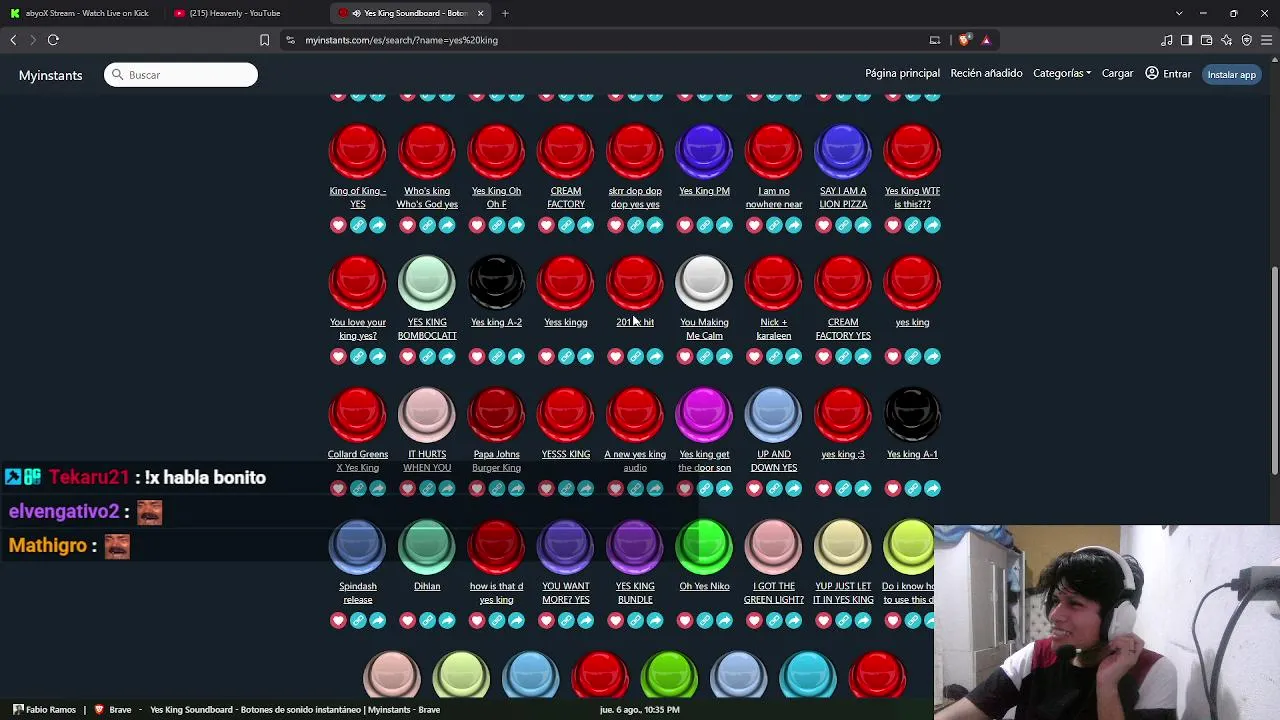Share the 'SAY I AM A LION PIZZA' sound
This screenshot has width=1280, height=720.
click(x=863, y=225)
